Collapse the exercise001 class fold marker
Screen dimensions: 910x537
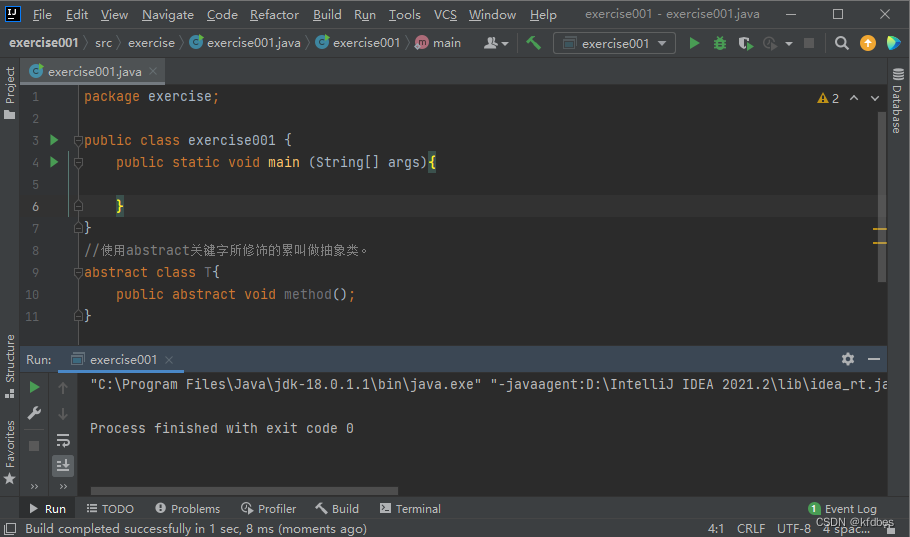click(78, 141)
